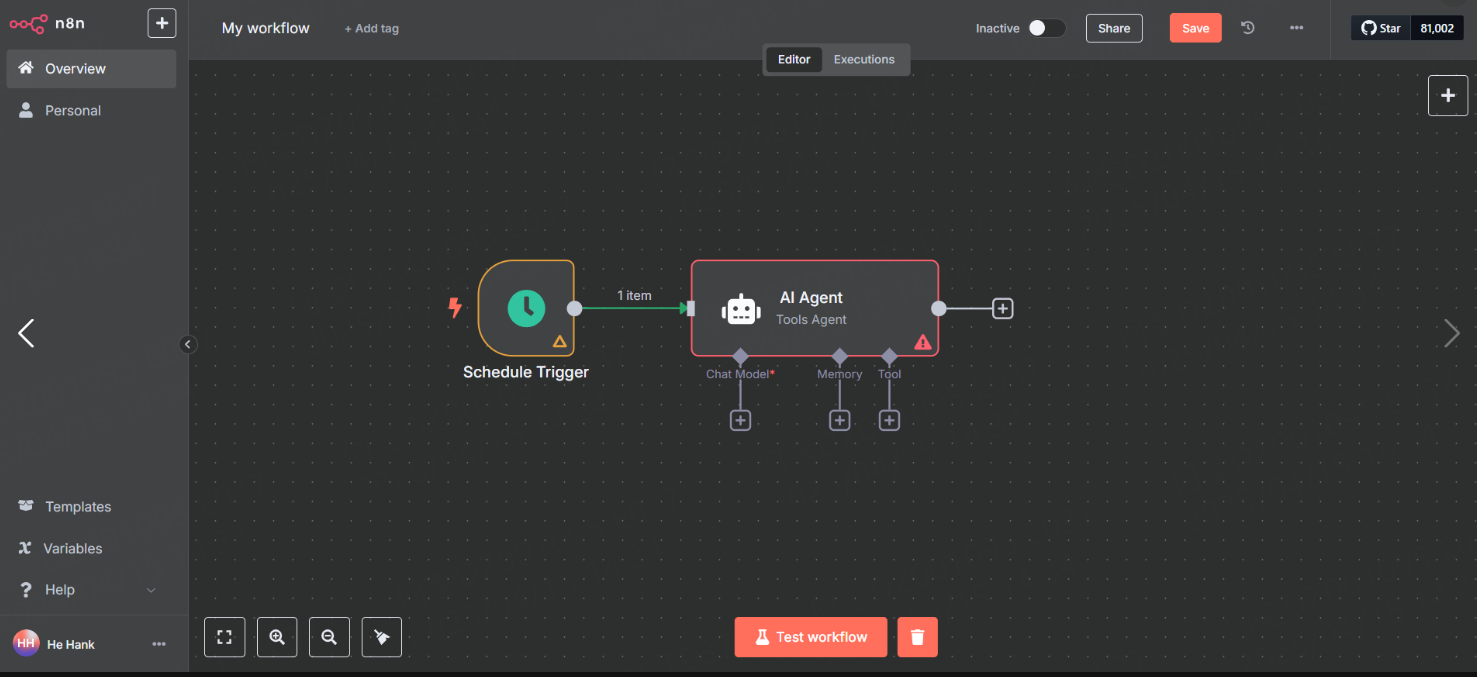Click the fit-to-view canvas icon
Image resolution: width=1477 pixels, height=677 pixels.
[x=225, y=637]
